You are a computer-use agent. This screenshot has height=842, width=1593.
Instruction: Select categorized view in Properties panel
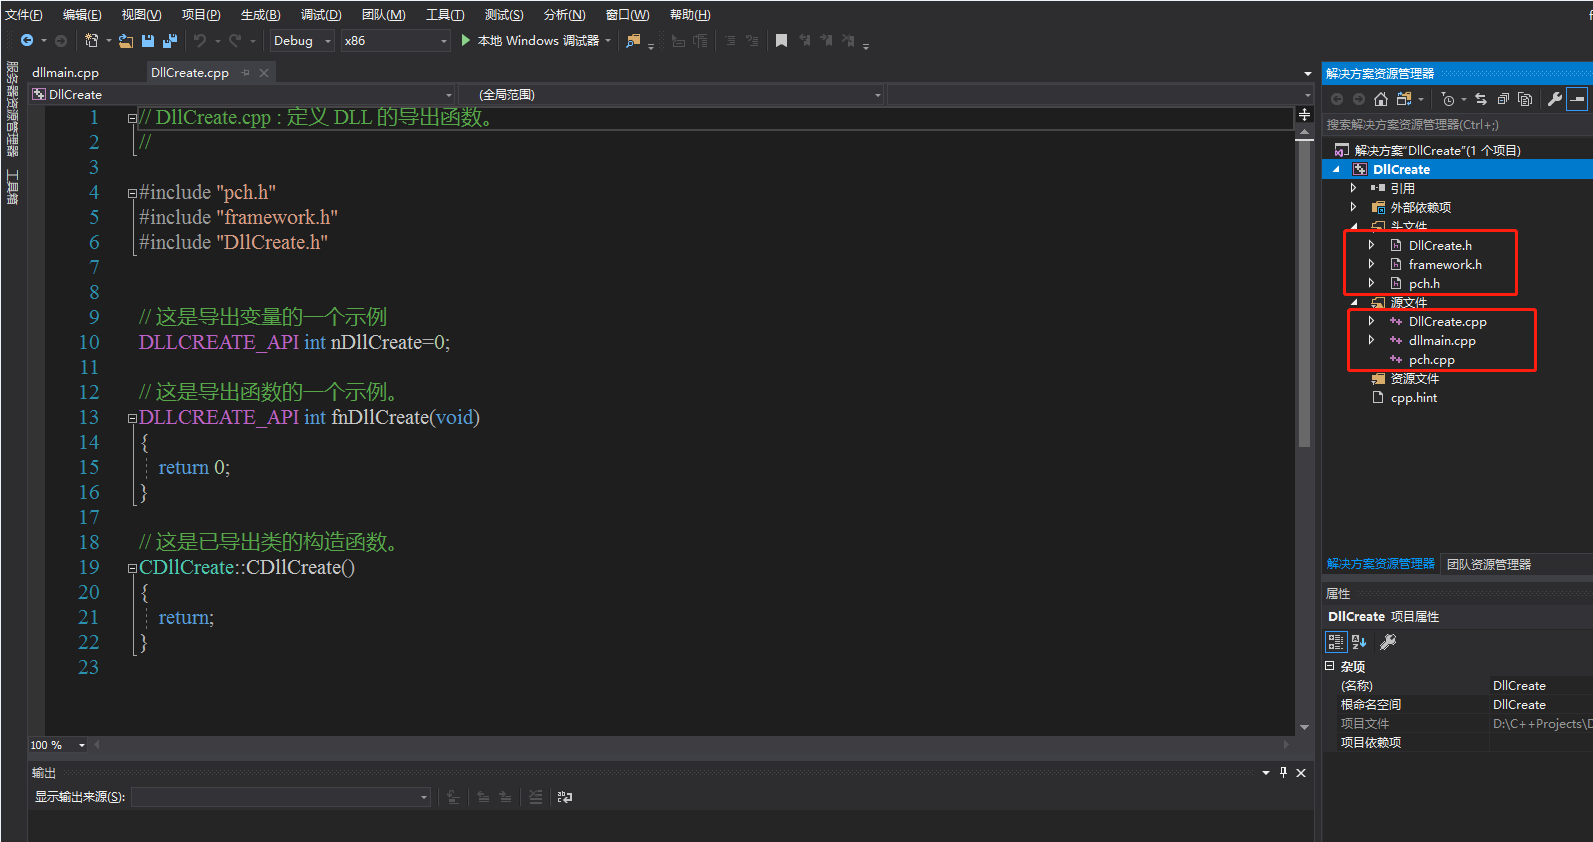point(1336,642)
